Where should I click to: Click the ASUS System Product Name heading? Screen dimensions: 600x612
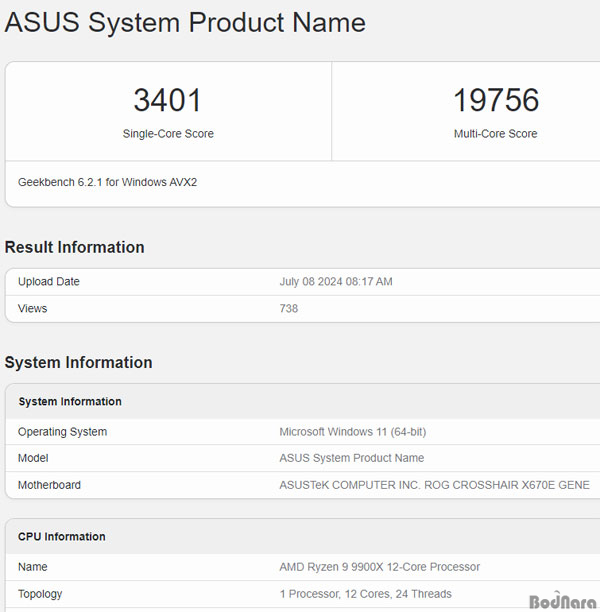[185, 23]
